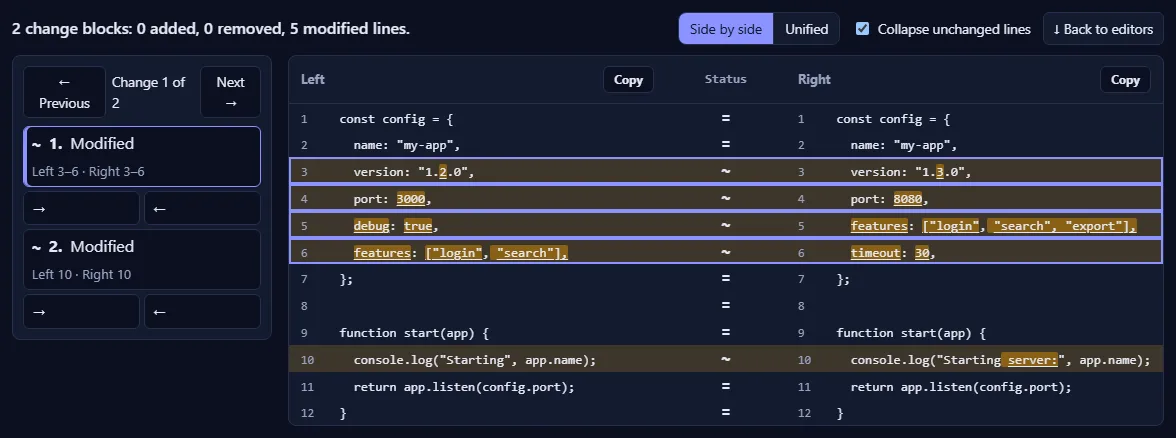Click left line debug: true
The image size is (1176, 438).
point(395,226)
